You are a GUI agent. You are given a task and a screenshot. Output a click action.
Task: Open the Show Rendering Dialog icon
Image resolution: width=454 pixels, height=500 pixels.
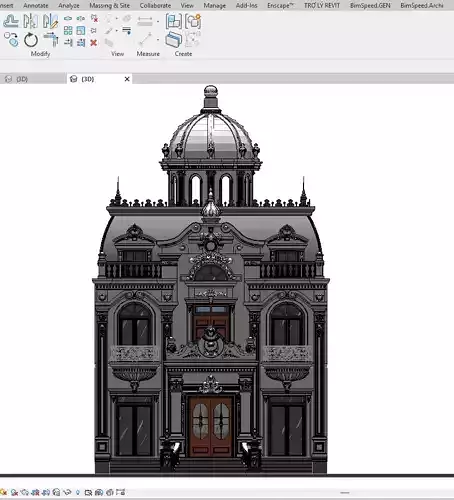[25, 492]
